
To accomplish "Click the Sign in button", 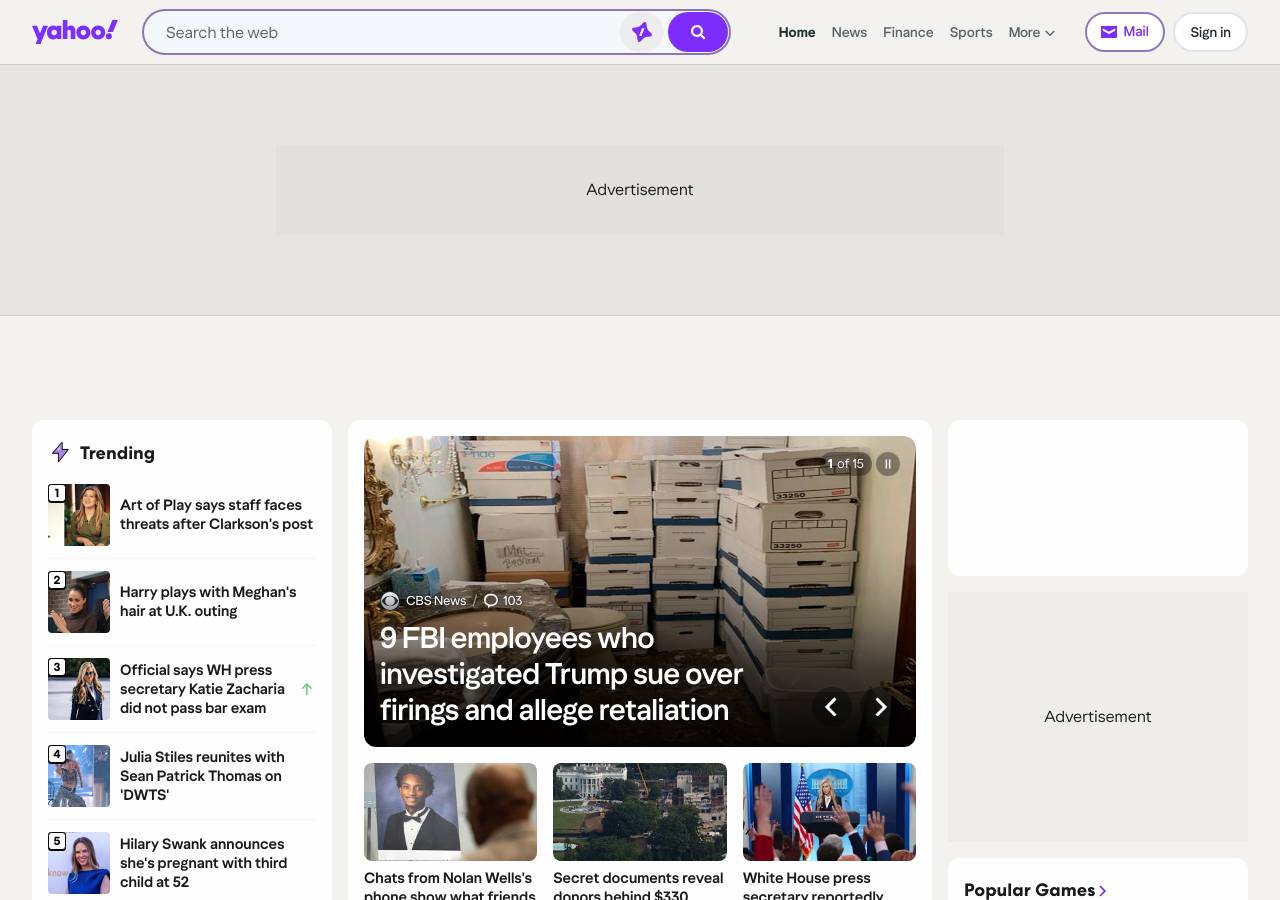I will coord(1210,32).
